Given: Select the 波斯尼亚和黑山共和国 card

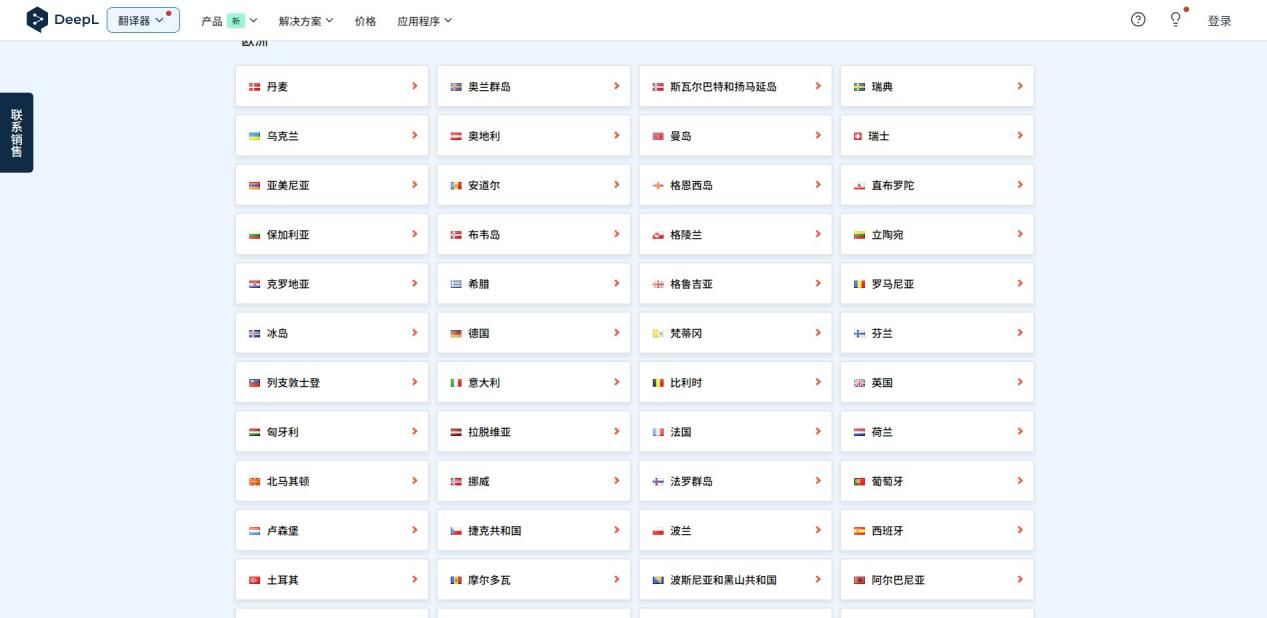Looking at the screenshot, I should [x=735, y=580].
